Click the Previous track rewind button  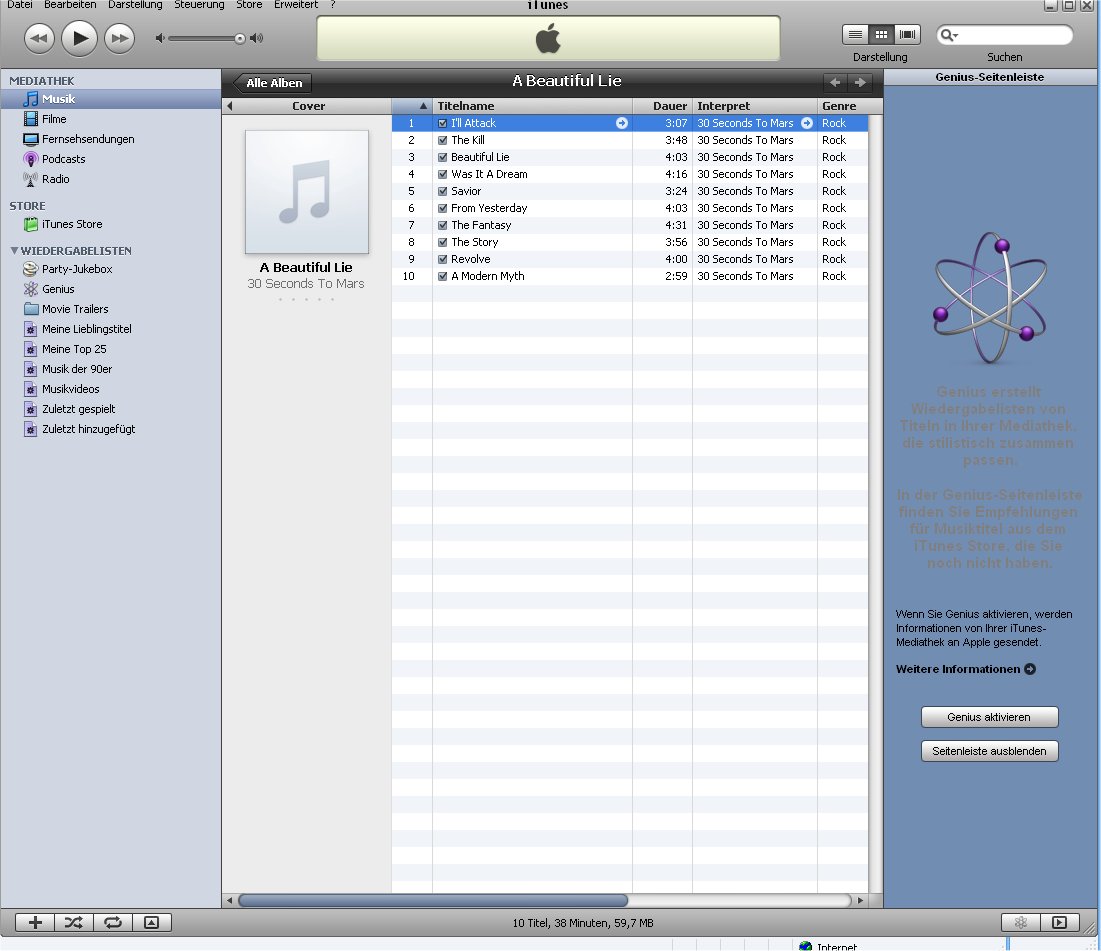pos(39,38)
